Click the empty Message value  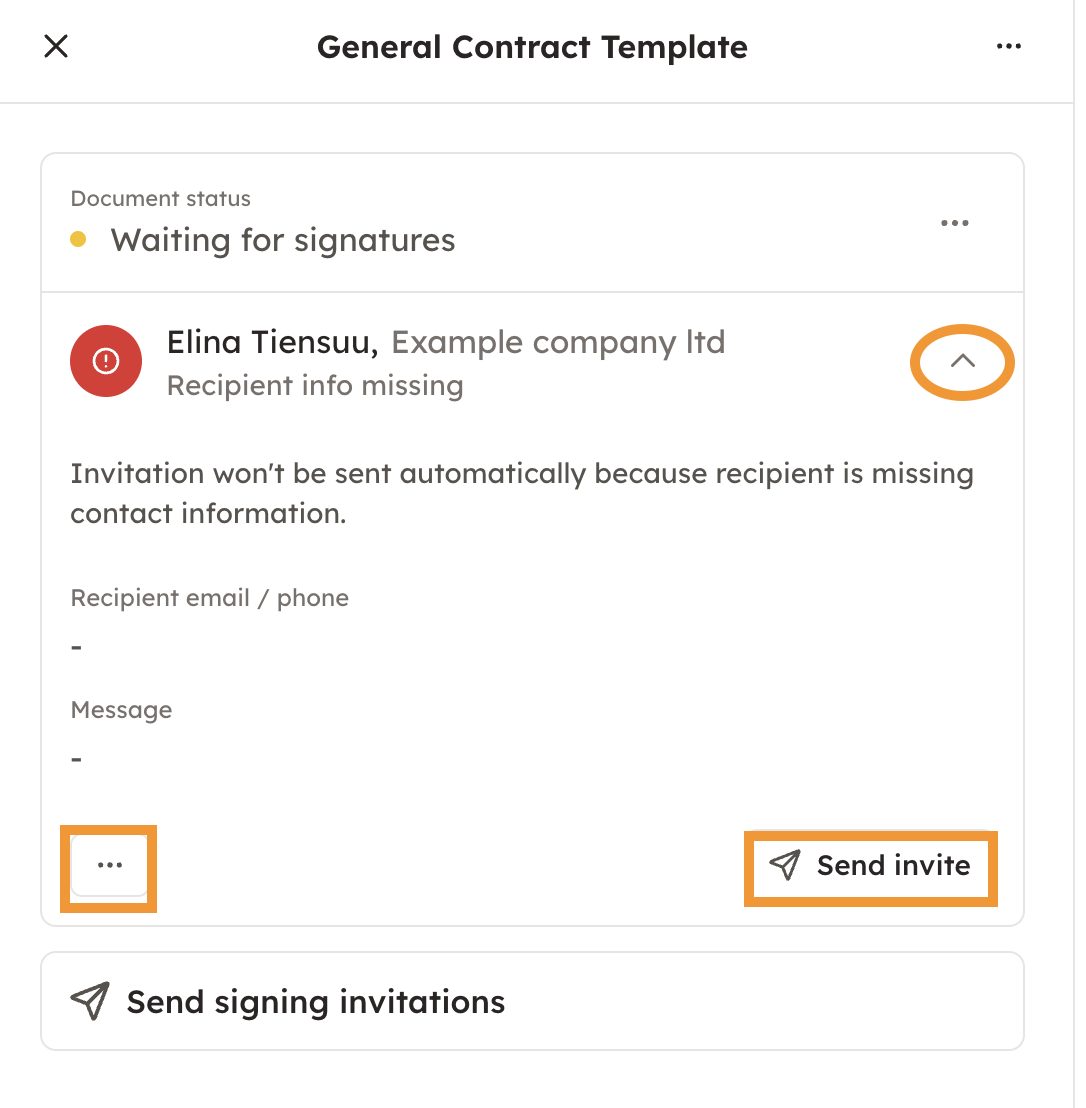pyautogui.click(x=77, y=759)
